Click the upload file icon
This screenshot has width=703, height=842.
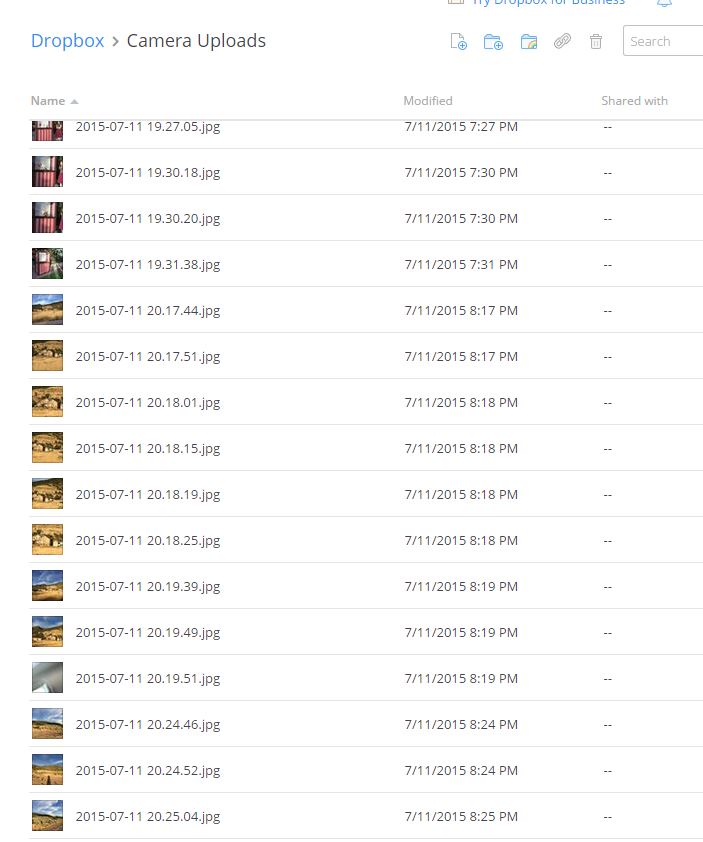(458, 41)
